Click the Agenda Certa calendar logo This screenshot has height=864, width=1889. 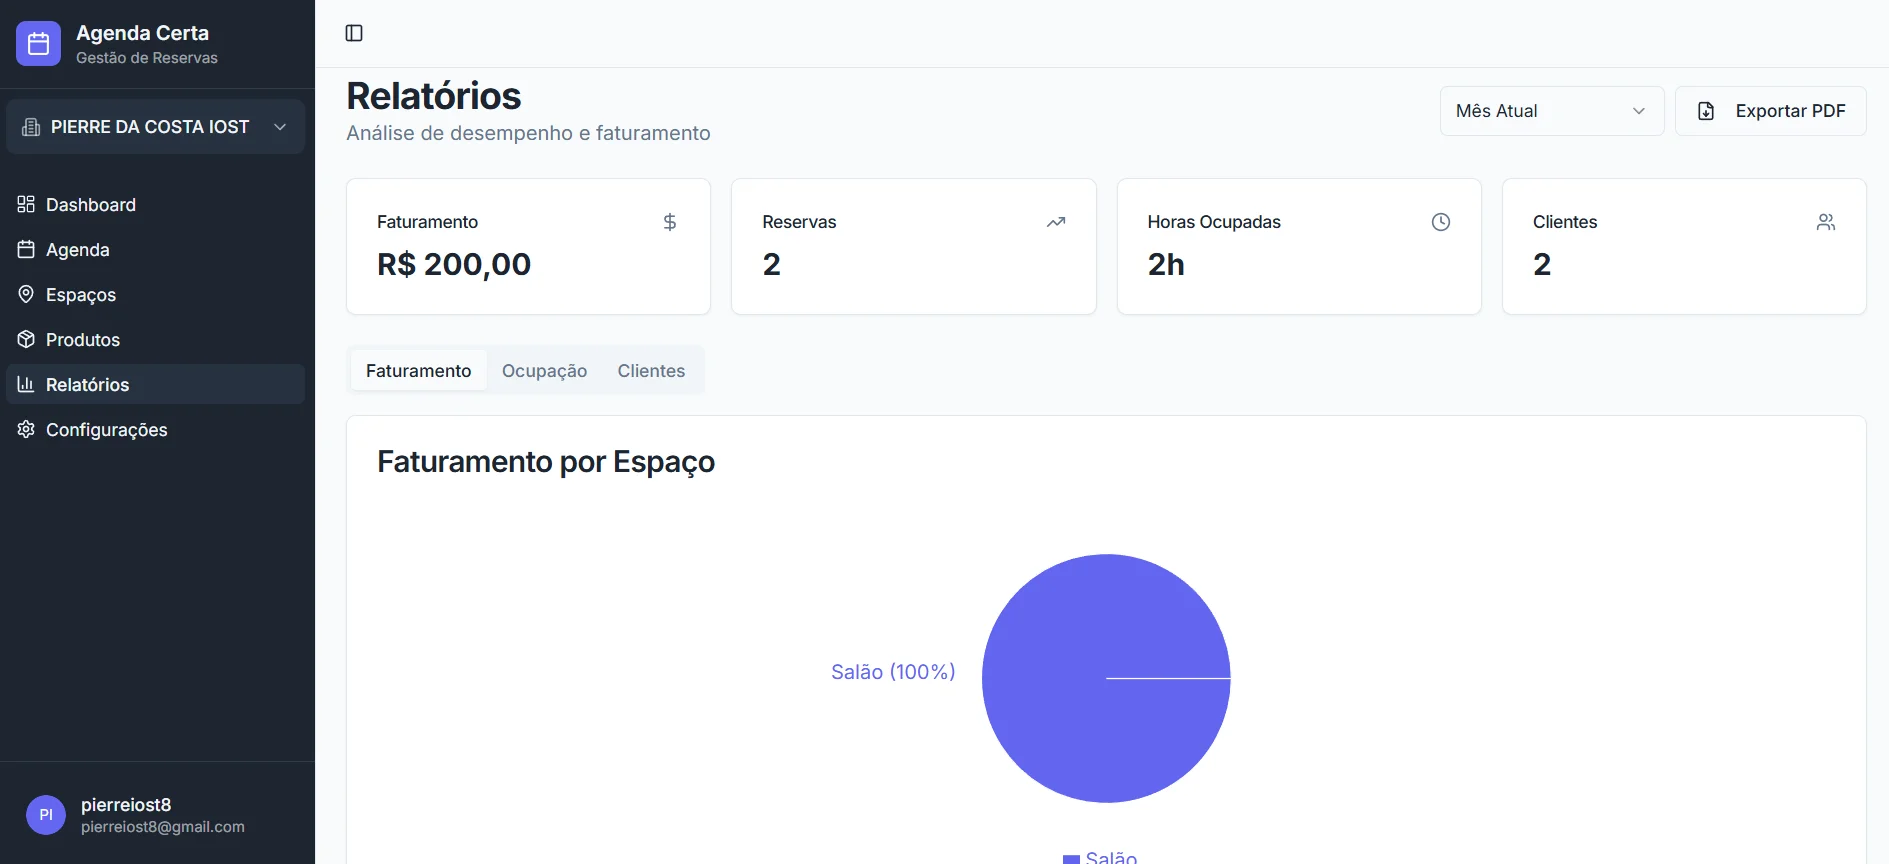pos(38,44)
